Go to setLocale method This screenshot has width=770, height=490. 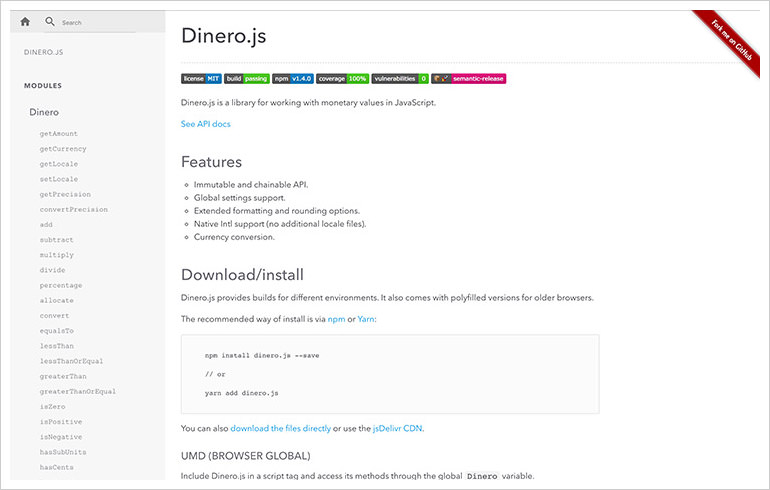[58, 179]
